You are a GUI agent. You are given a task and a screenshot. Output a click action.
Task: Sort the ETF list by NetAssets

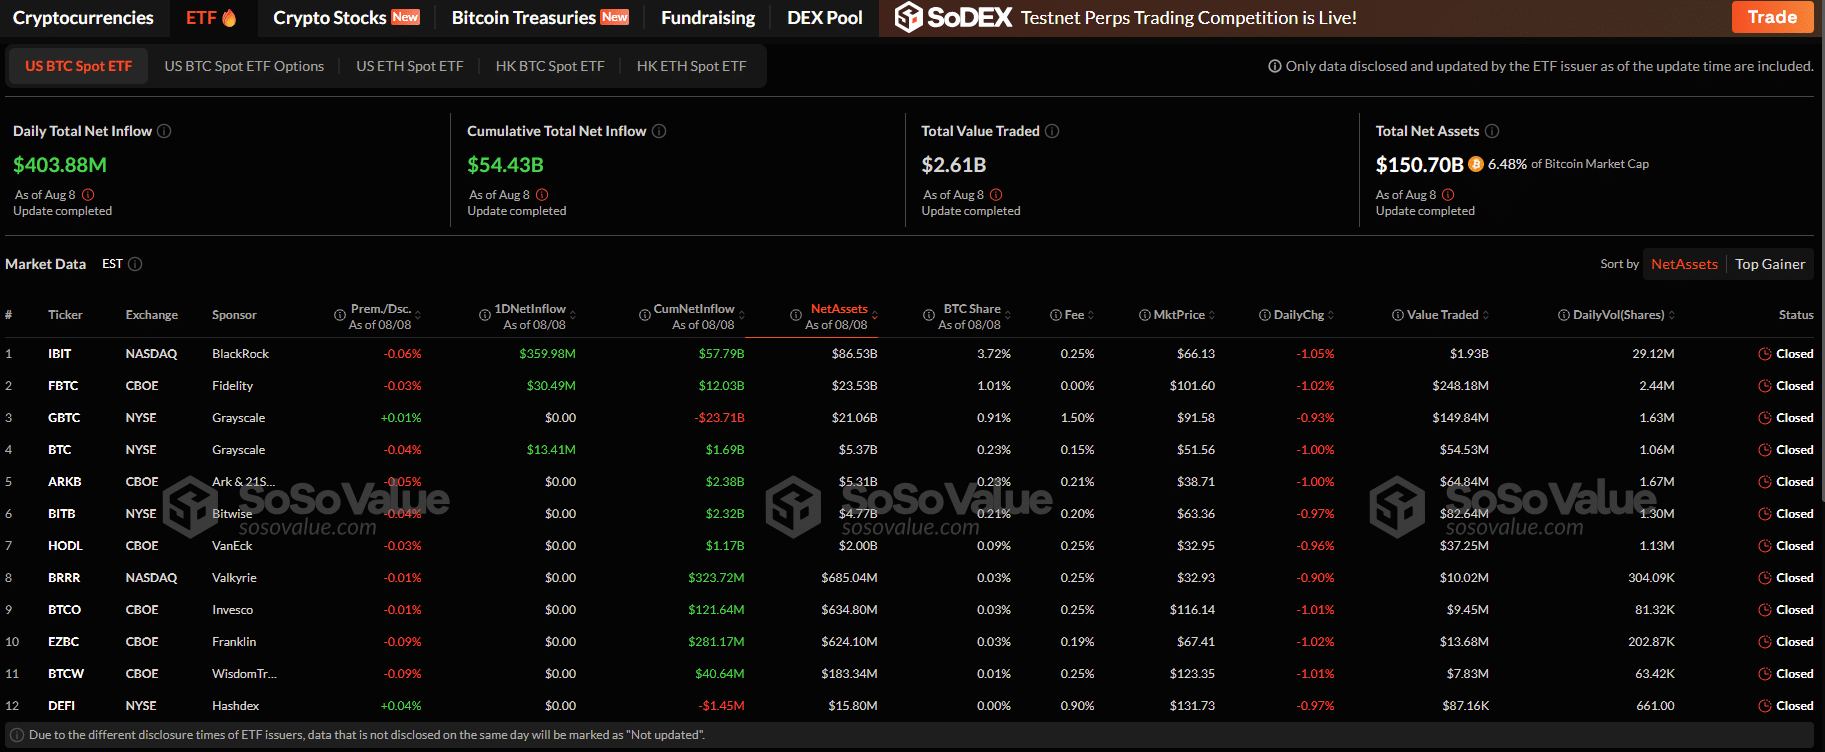1684,264
